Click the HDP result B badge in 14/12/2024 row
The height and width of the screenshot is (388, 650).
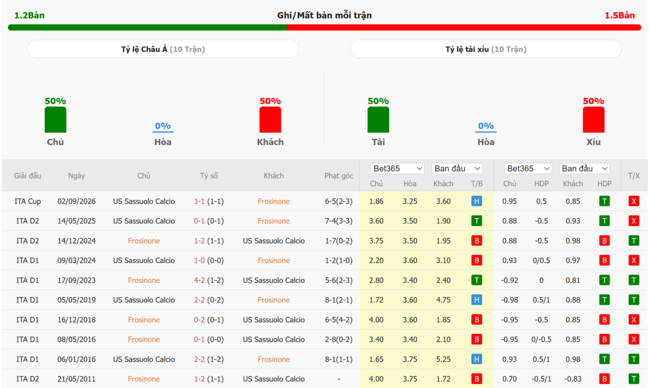coord(604,241)
